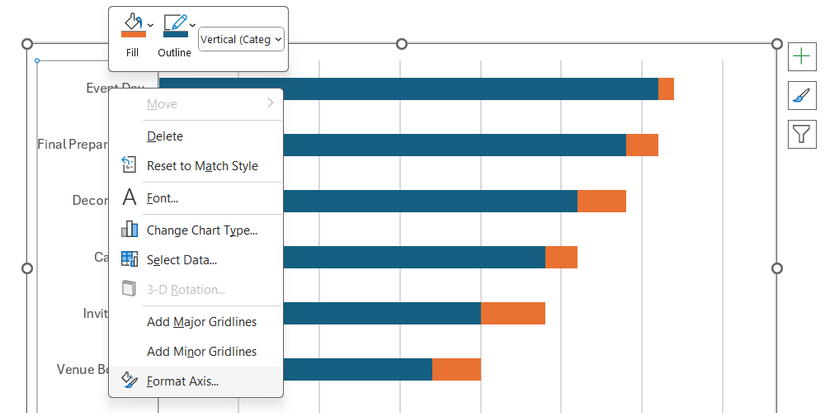Click the chart's top-right corner resize handle
Screen dimensions: 825x413
[x=777, y=44]
